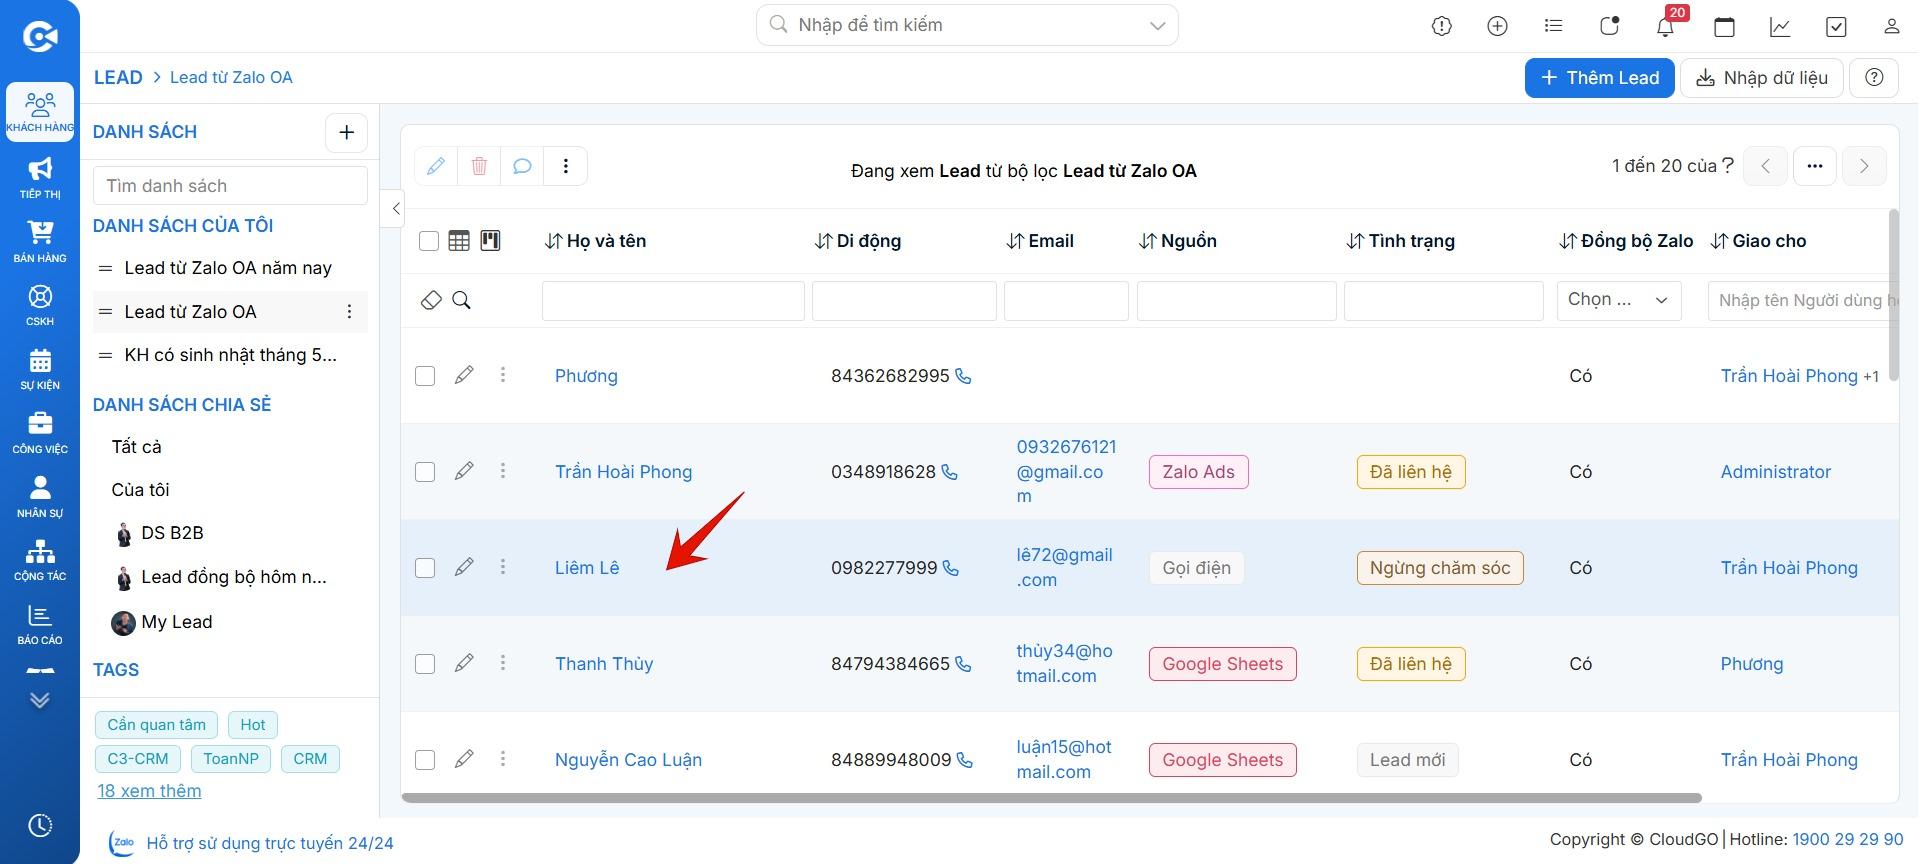Viewport: 1919px width, 864px height.
Task: Open the Bán Hàng sales module
Action: pyautogui.click(x=40, y=241)
